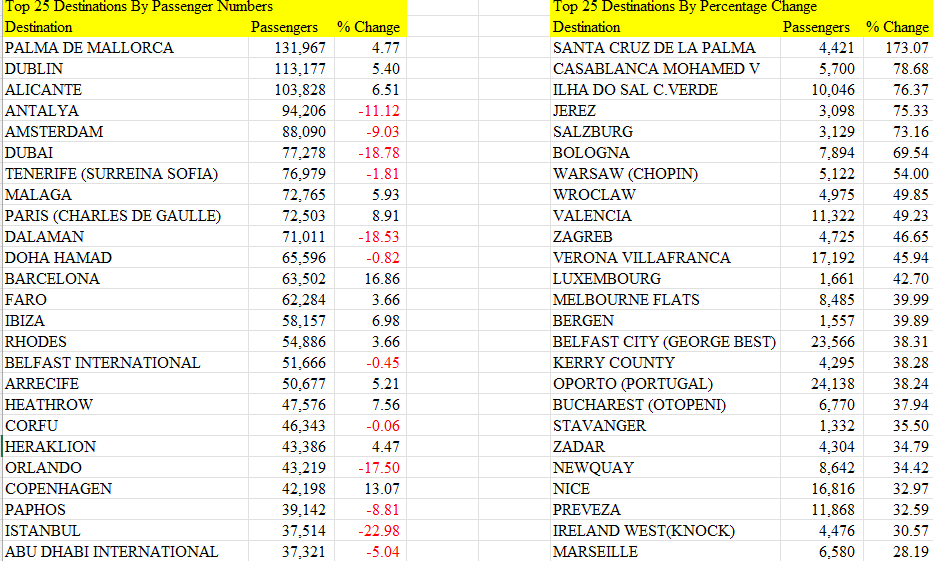Select the 173.07 percentage change value
This screenshot has width=933, height=561.
(x=898, y=48)
